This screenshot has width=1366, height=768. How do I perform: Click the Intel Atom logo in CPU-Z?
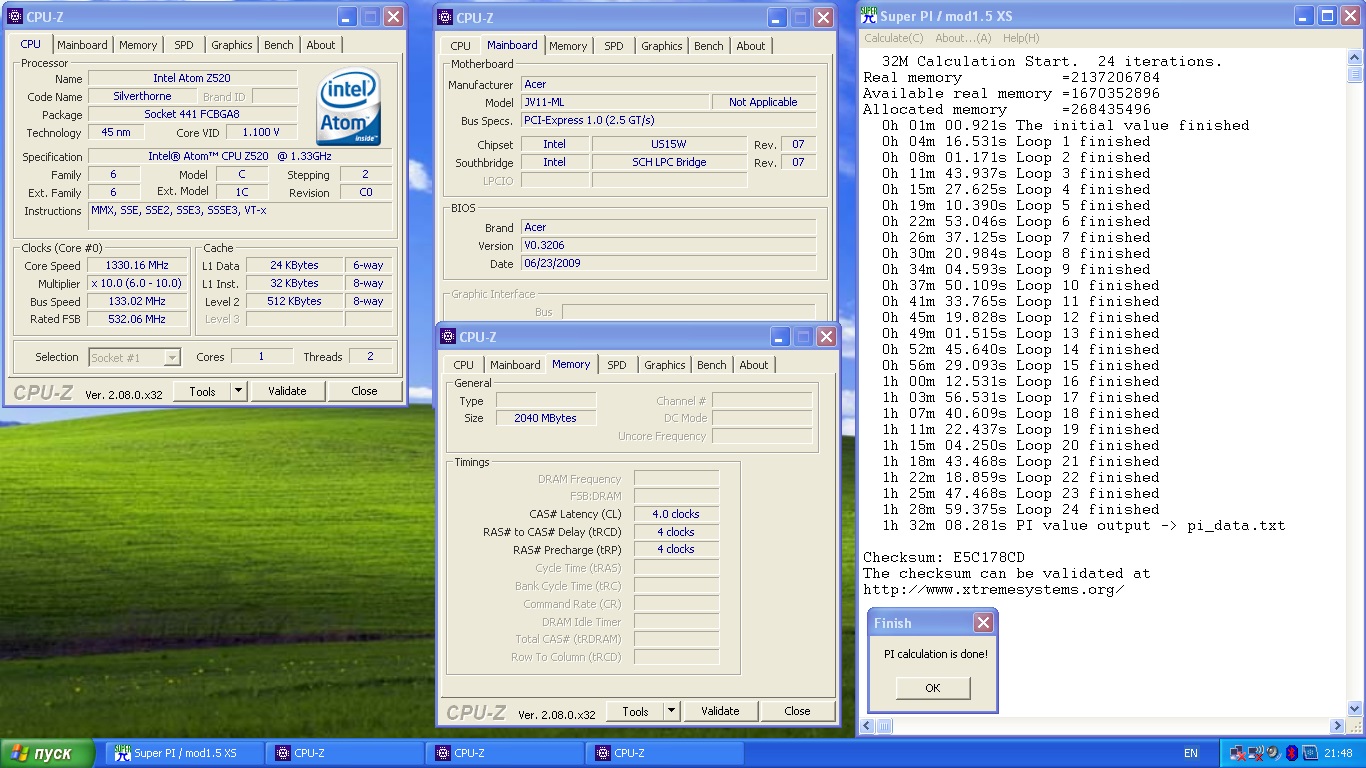pyautogui.click(x=349, y=107)
